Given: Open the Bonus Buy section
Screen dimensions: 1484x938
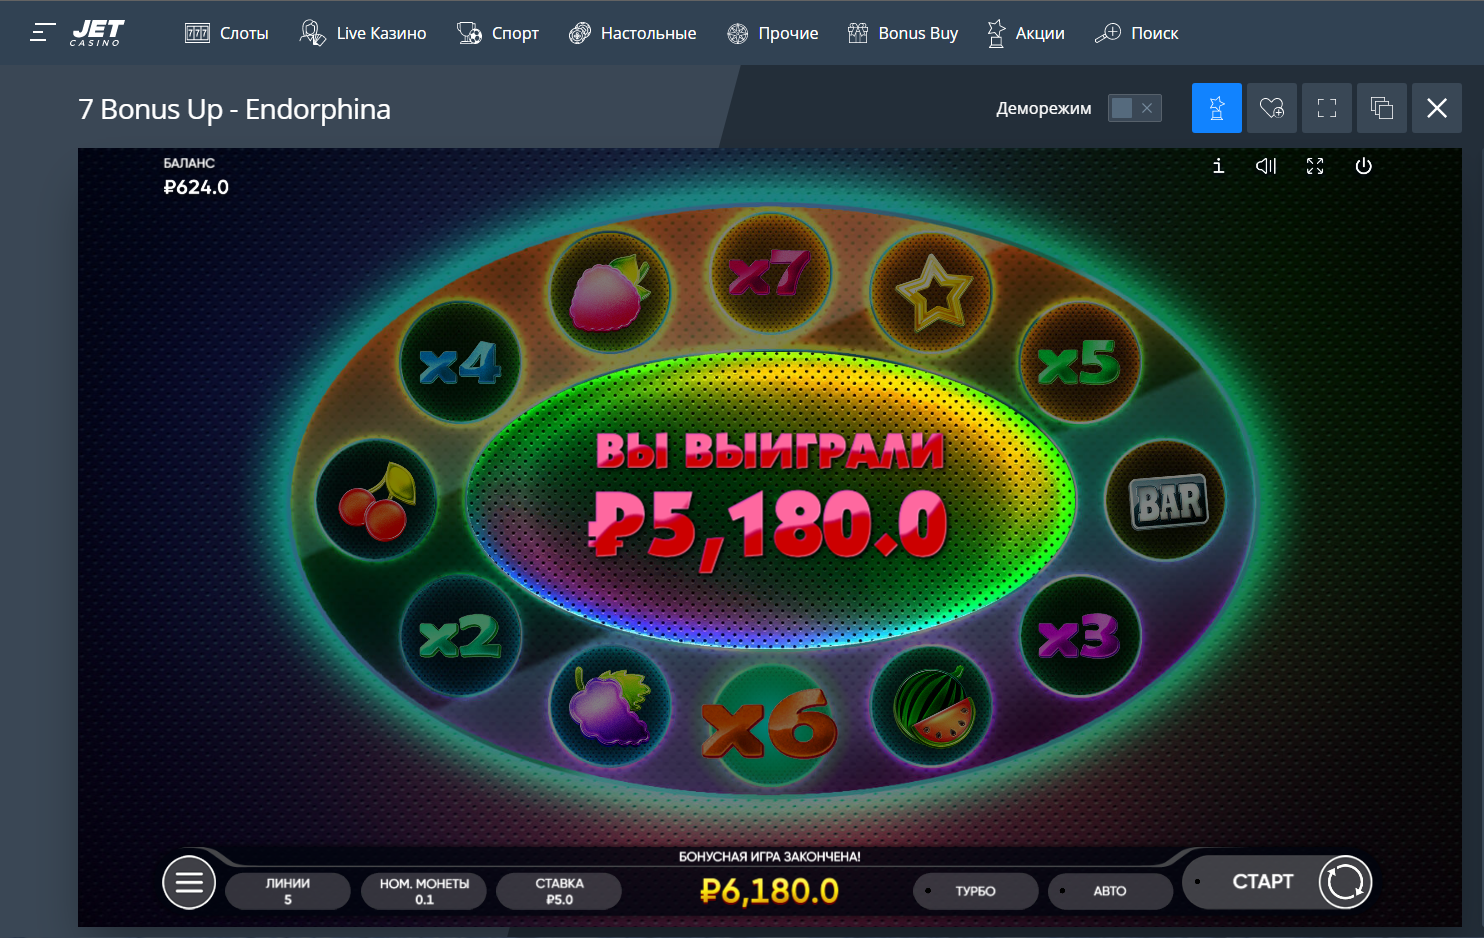Looking at the screenshot, I should pyautogui.click(x=903, y=33).
